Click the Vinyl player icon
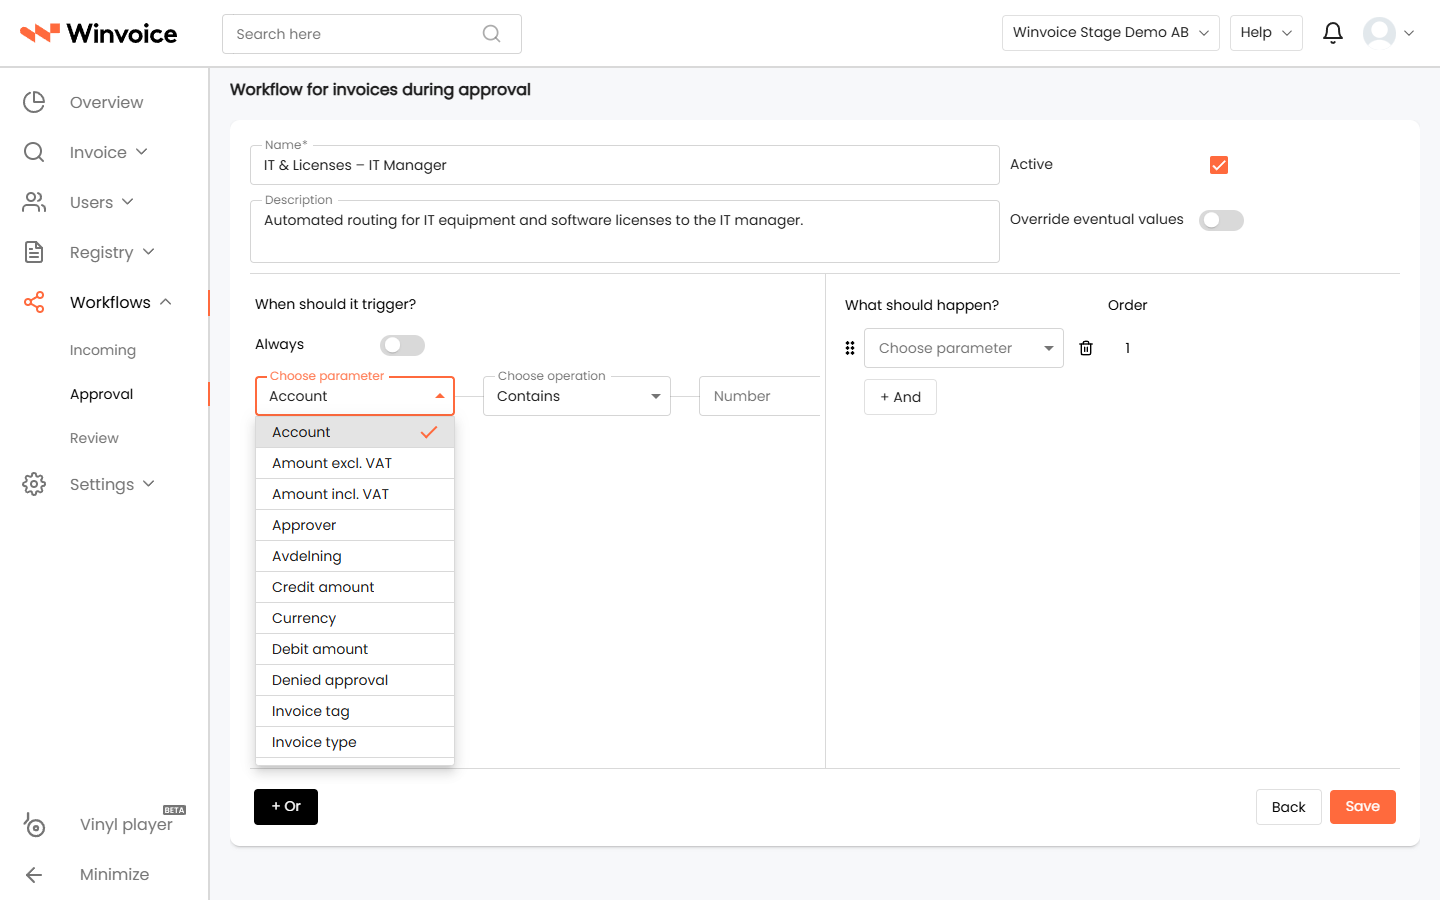Image resolution: width=1440 pixels, height=900 pixels. tap(34, 824)
